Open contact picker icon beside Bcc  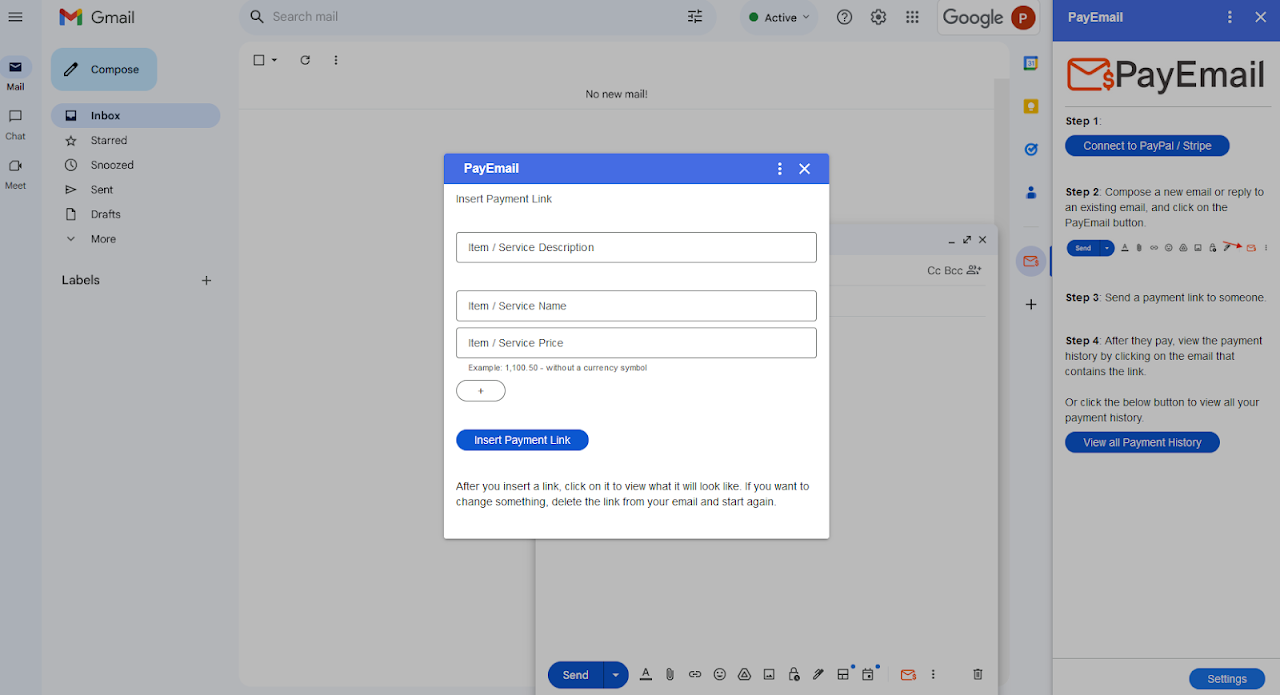tap(974, 270)
